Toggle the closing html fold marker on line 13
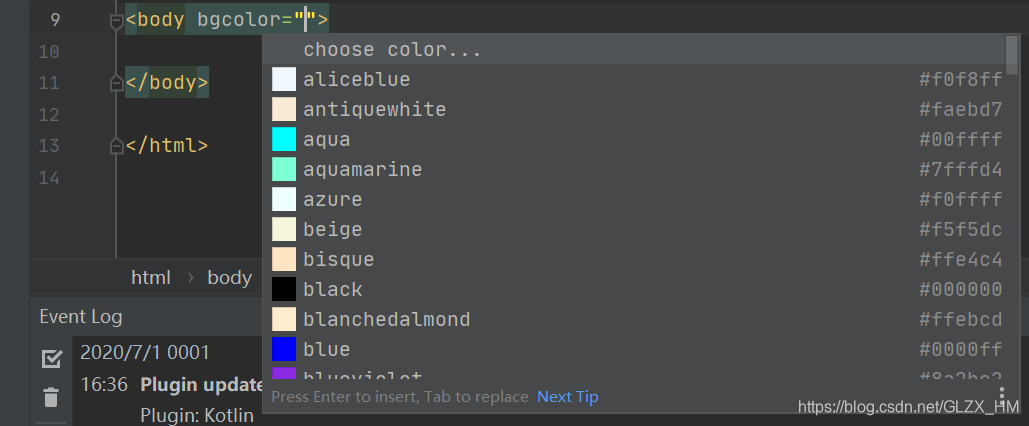Viewport: 1029px width, 426px height. coord(117,146)
